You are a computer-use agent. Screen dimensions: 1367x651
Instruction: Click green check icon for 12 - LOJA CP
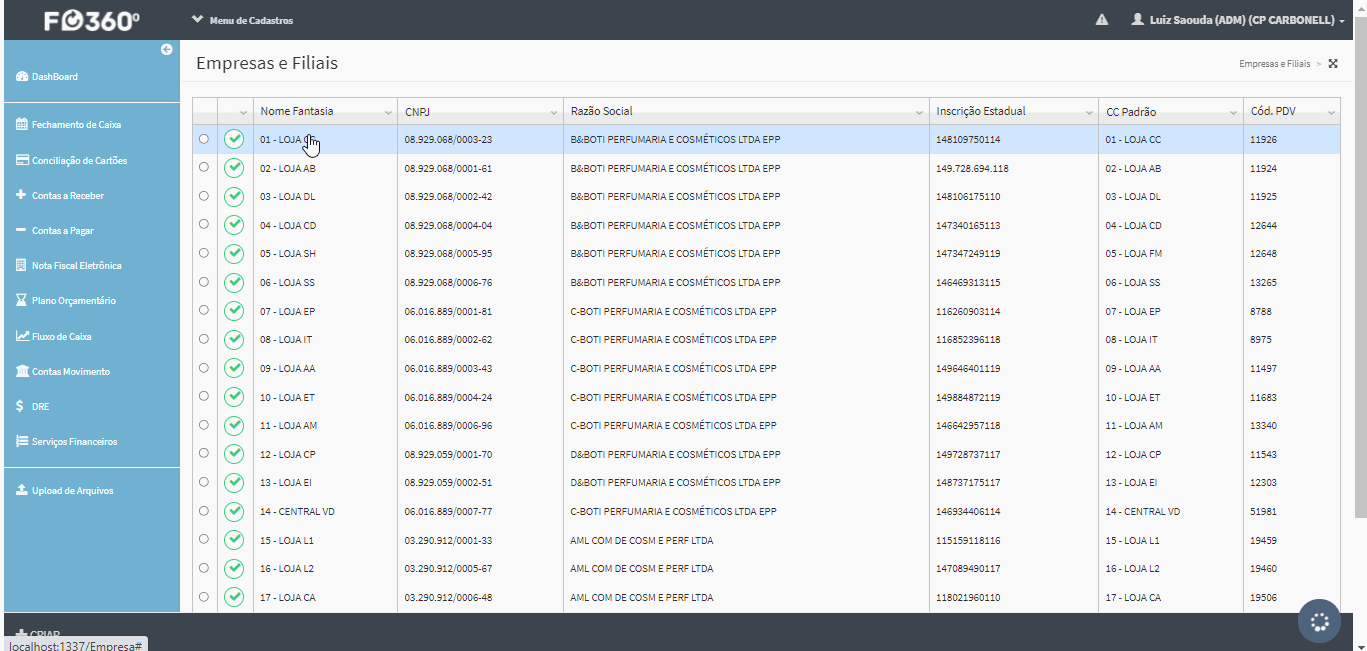pyautogui.click(x=234, y=454)
